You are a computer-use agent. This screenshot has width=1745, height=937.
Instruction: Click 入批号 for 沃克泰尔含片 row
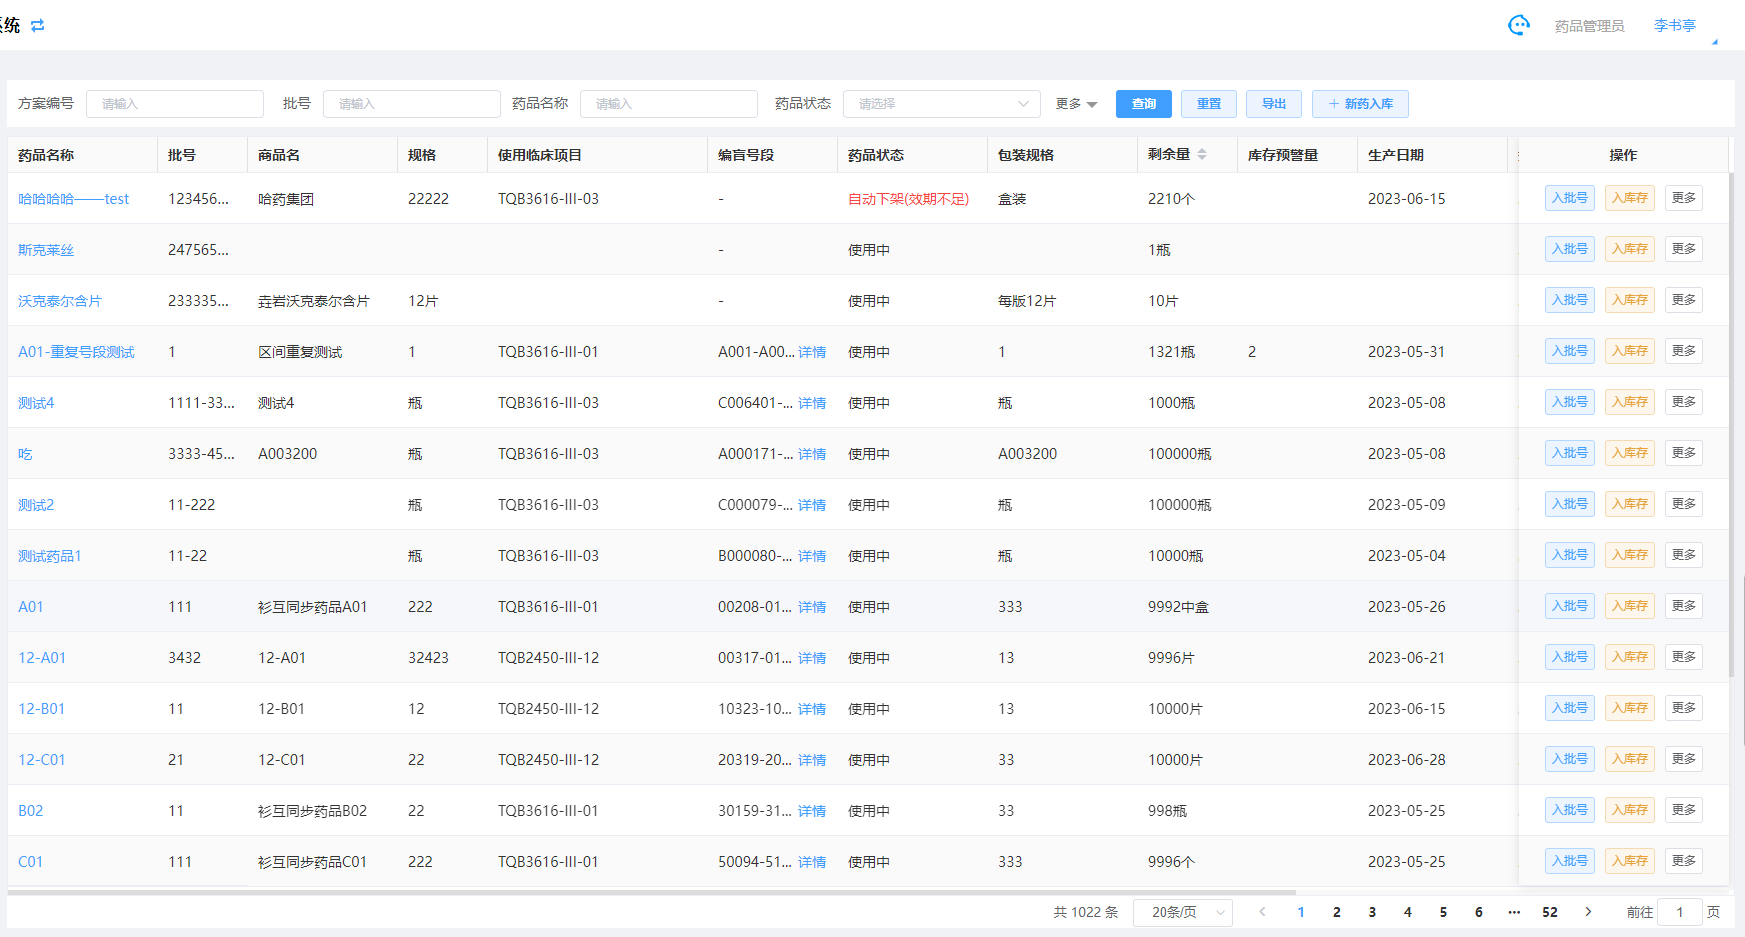1570,300
